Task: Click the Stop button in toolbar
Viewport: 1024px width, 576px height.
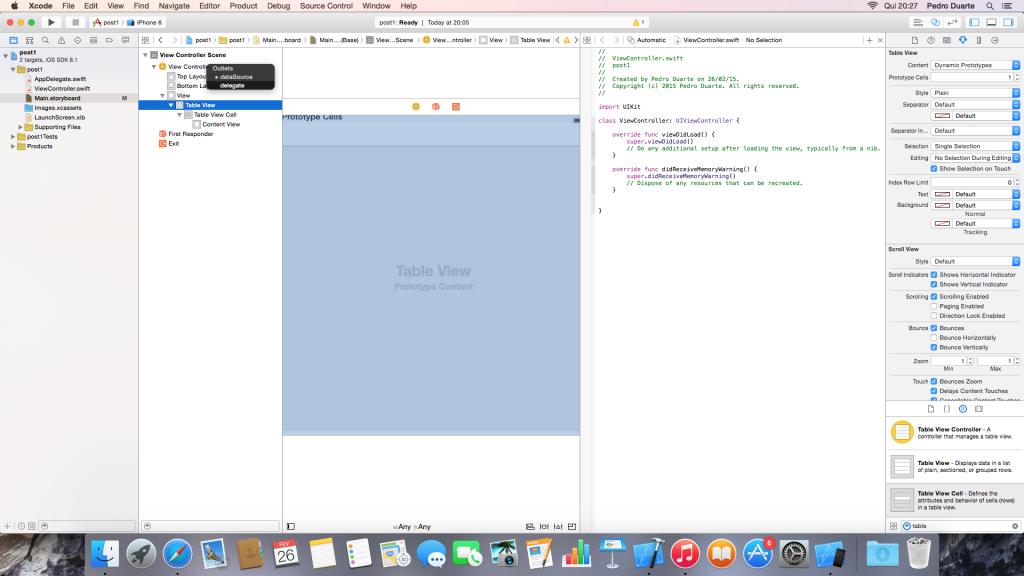Action: pos(74,22)
